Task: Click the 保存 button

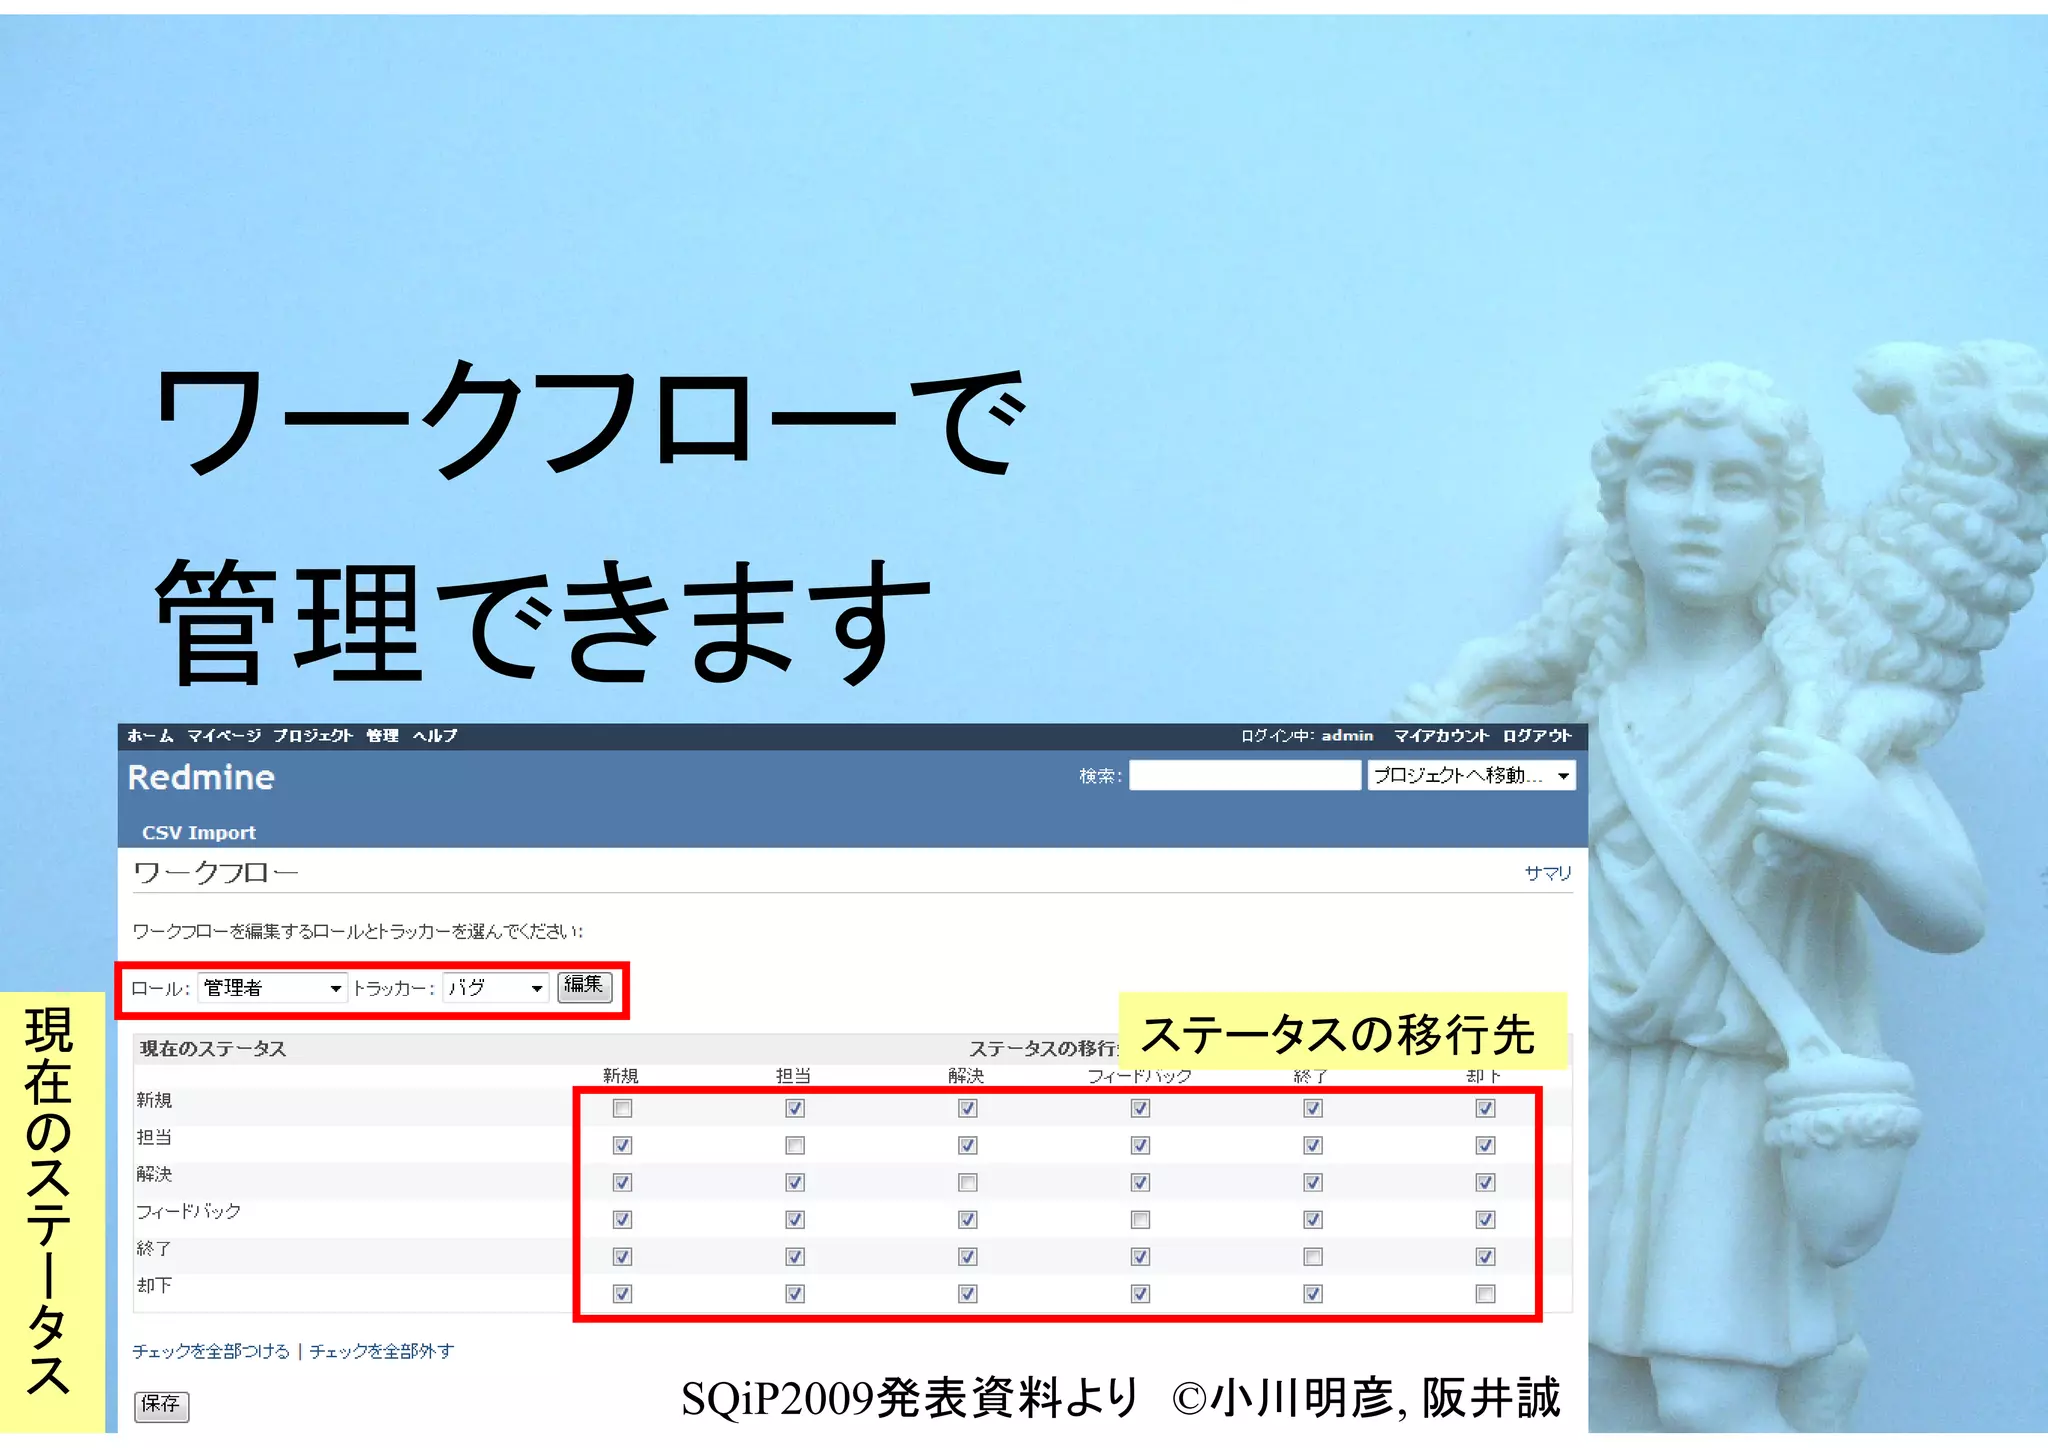Action: (161, 1405)
